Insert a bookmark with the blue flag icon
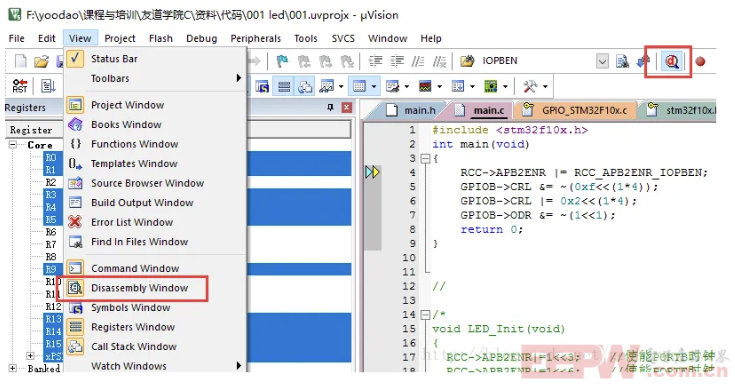The image size is (735, 385). 282,61
